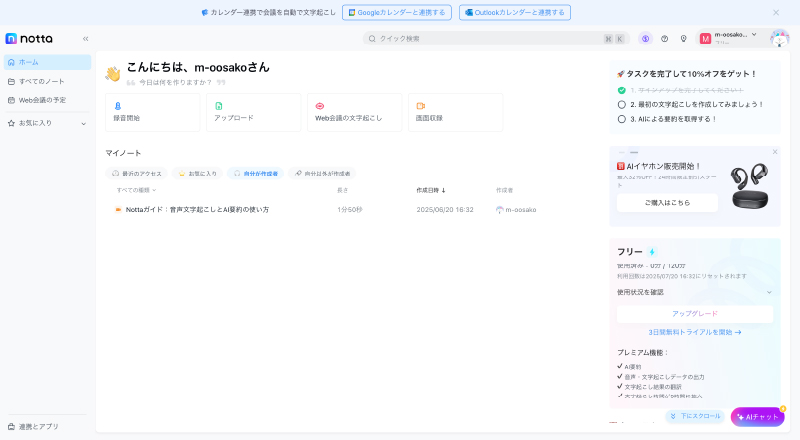800x440 pixels.
Task: Click the 長さ column header
Action: tap(342, 190)
